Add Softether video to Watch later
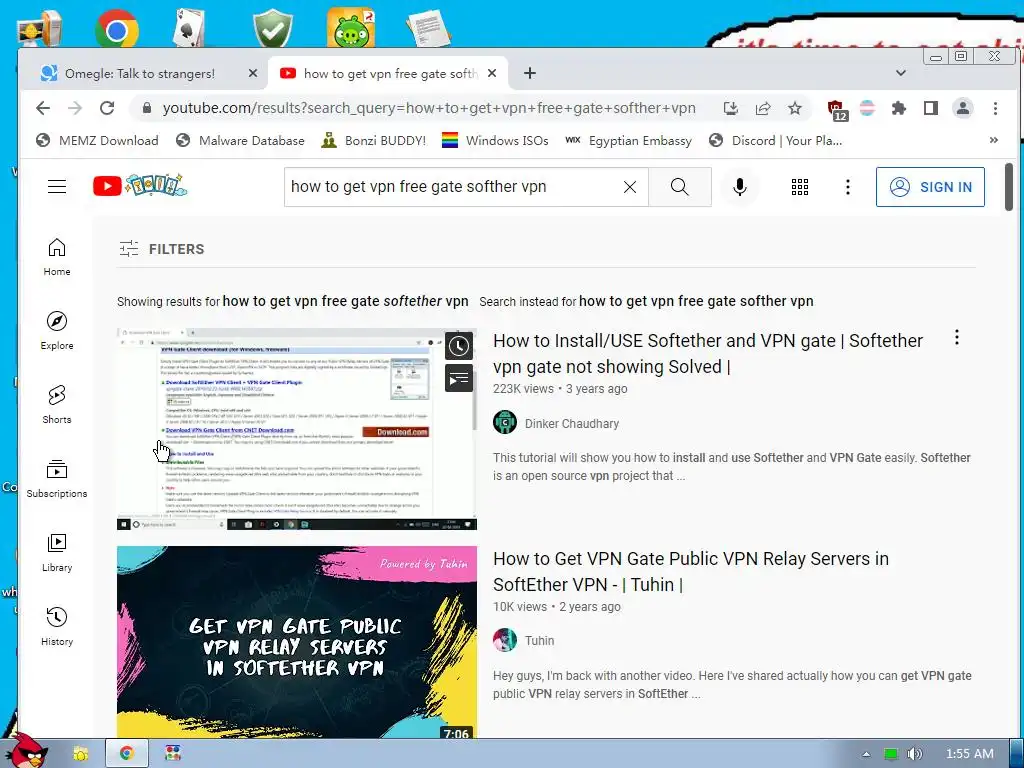This screenshot has height=768, width=1024. click(x=459, y=346)
